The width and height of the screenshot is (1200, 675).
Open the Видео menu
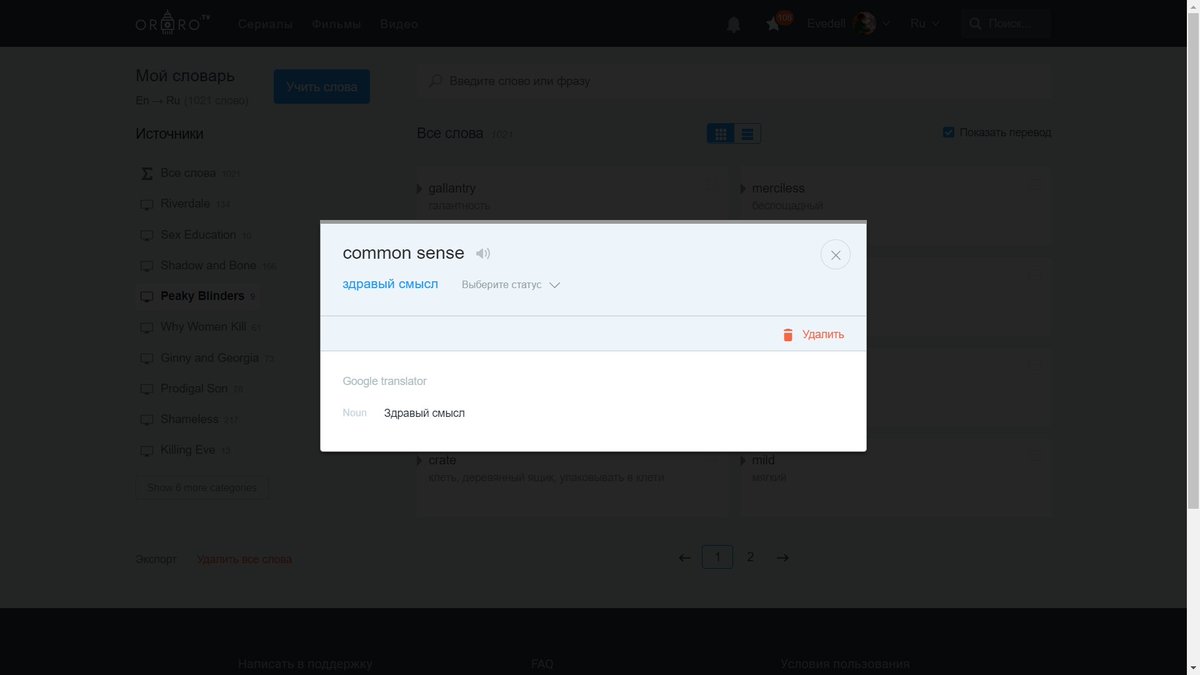pyautogui.click(x=399, y=24)
